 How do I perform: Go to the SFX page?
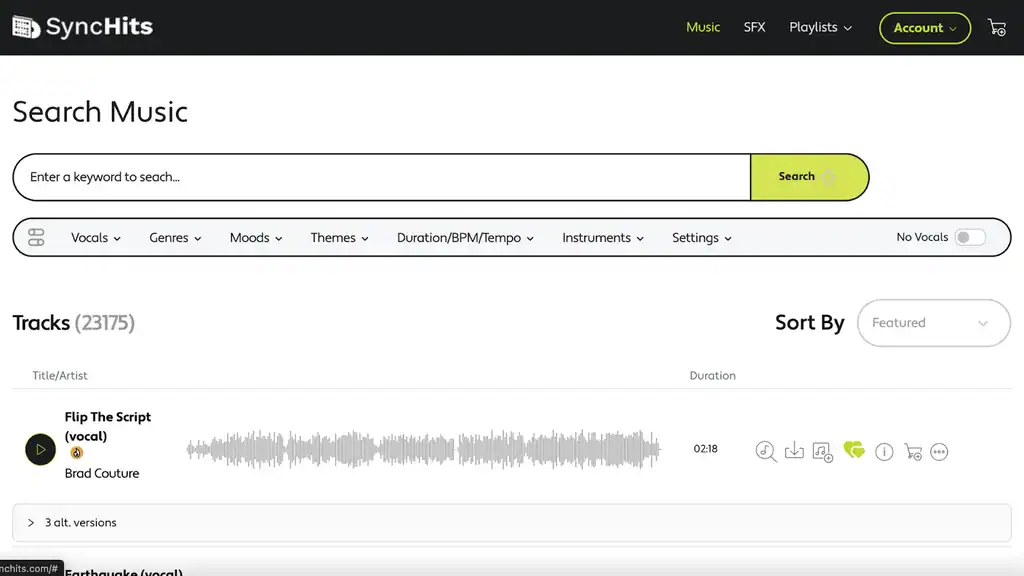[754, 28]
